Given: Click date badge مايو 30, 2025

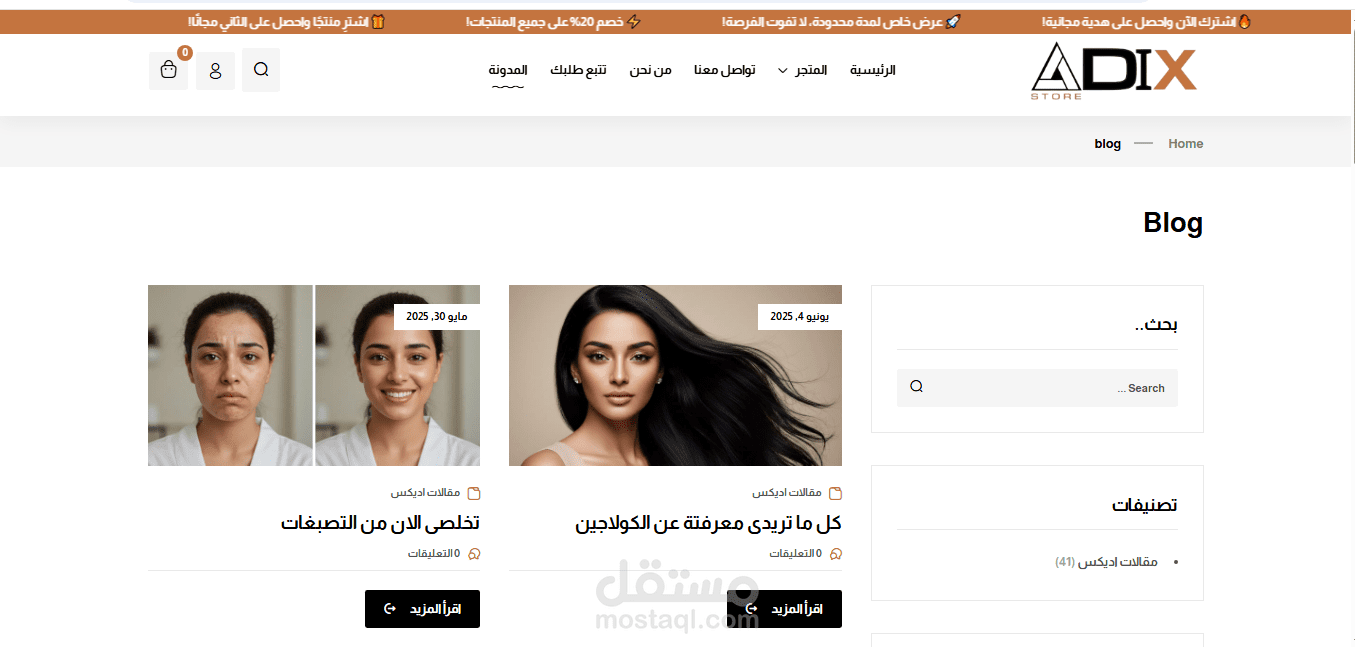Looking at the screenshot, I should [x=437, y=316].
